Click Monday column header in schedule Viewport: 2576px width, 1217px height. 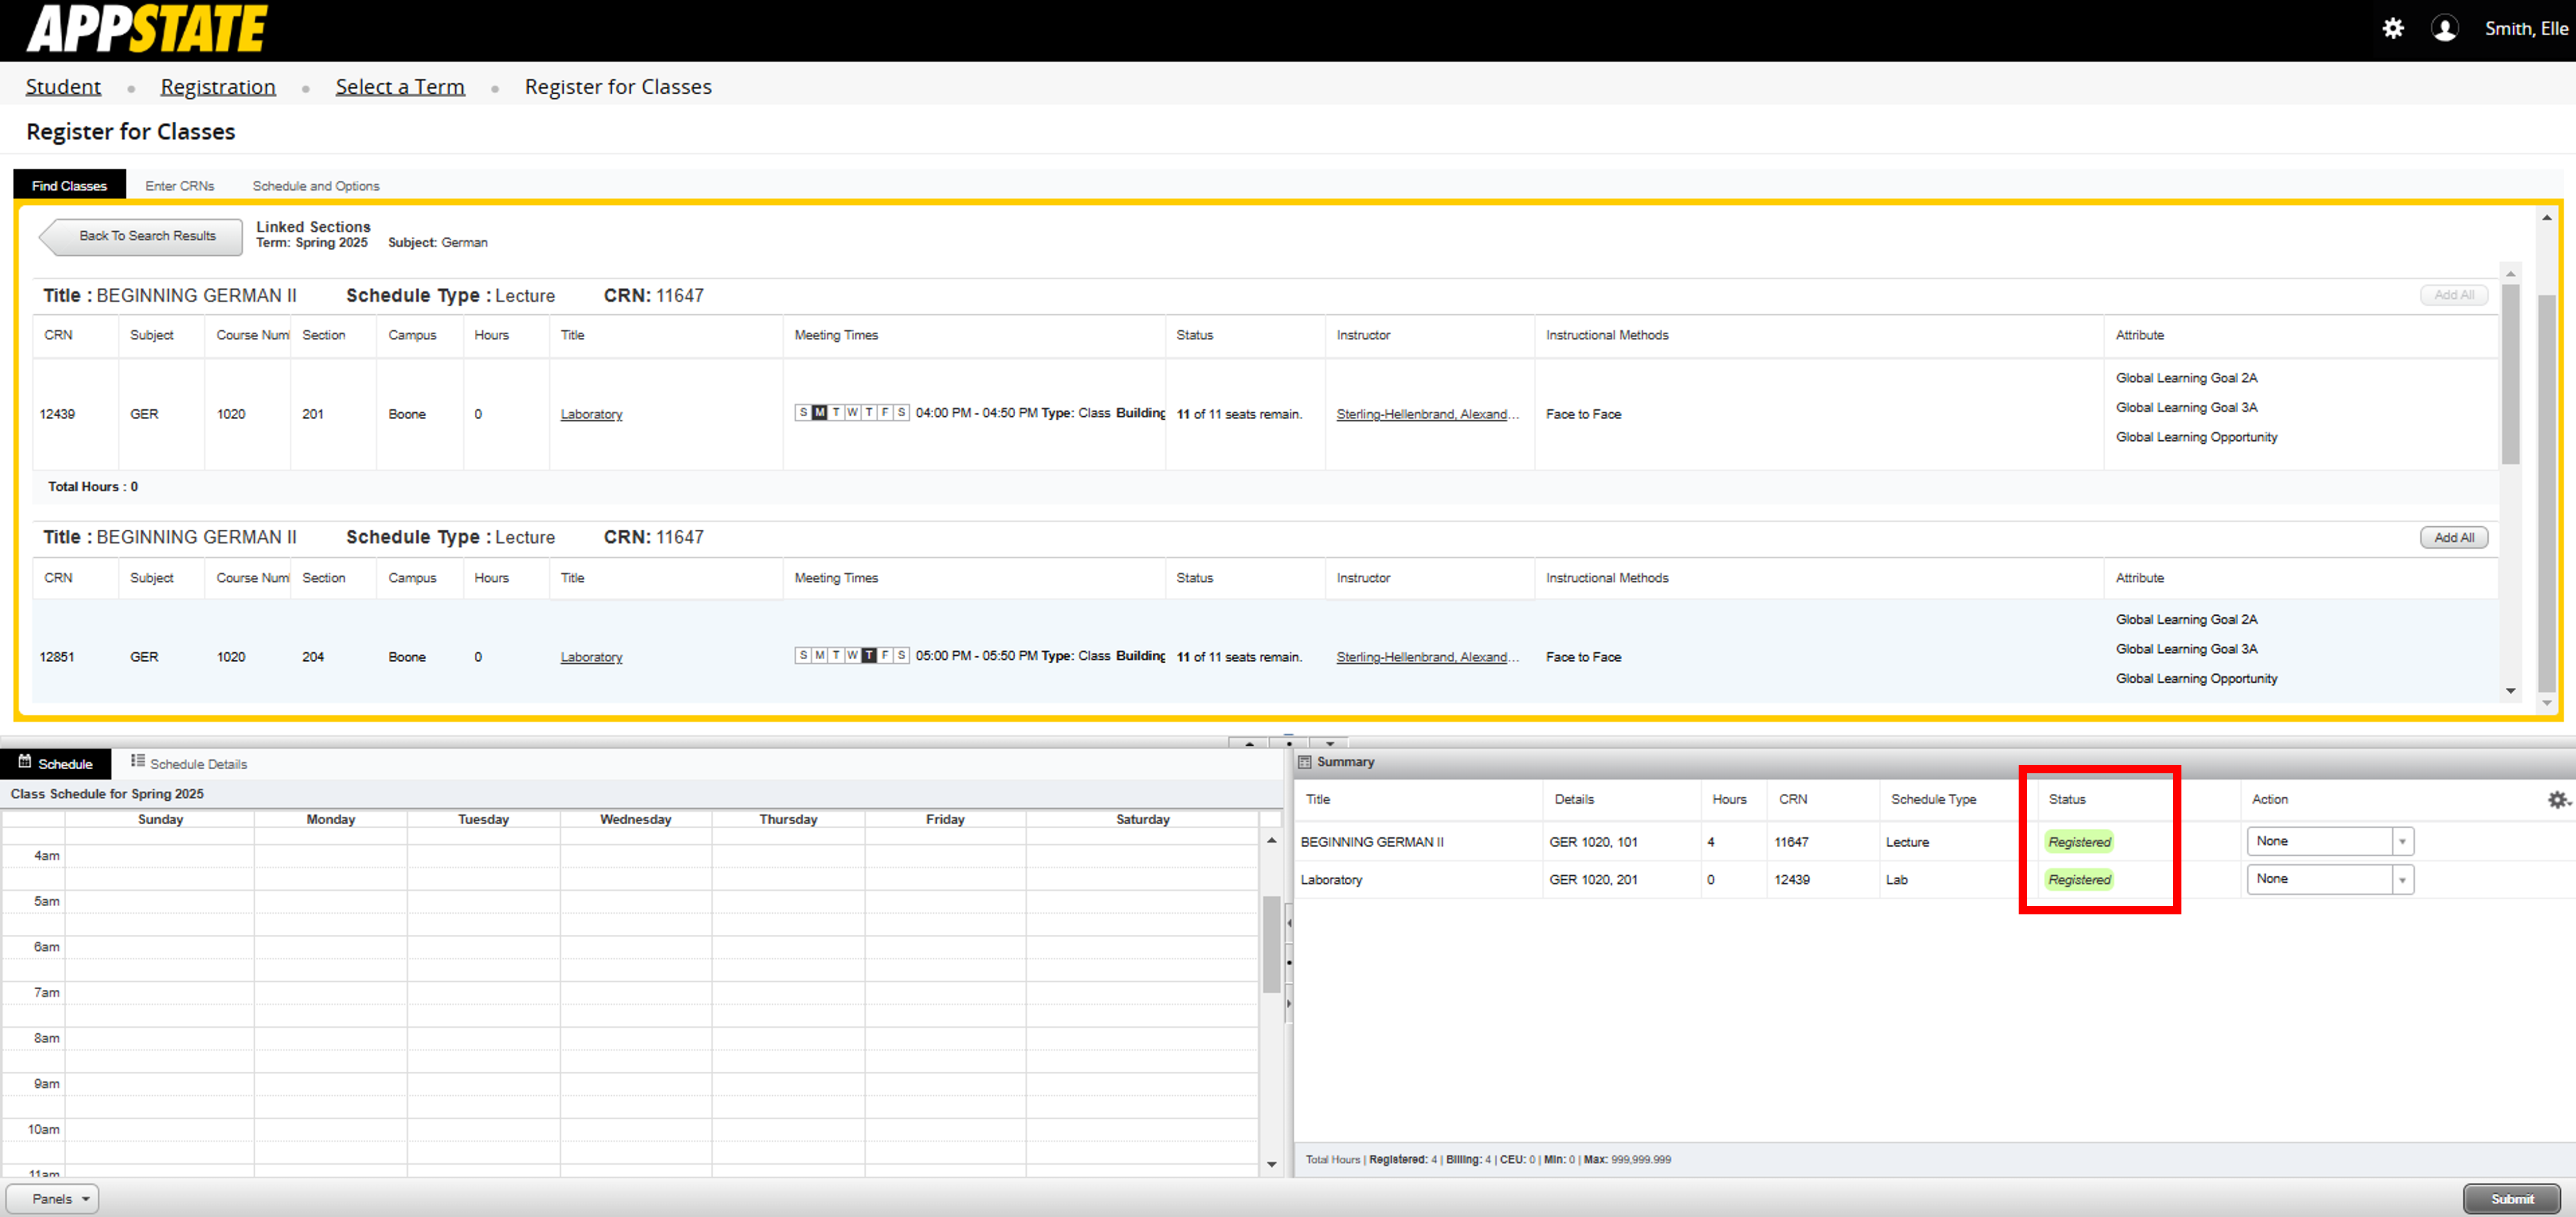pos(330,819)
